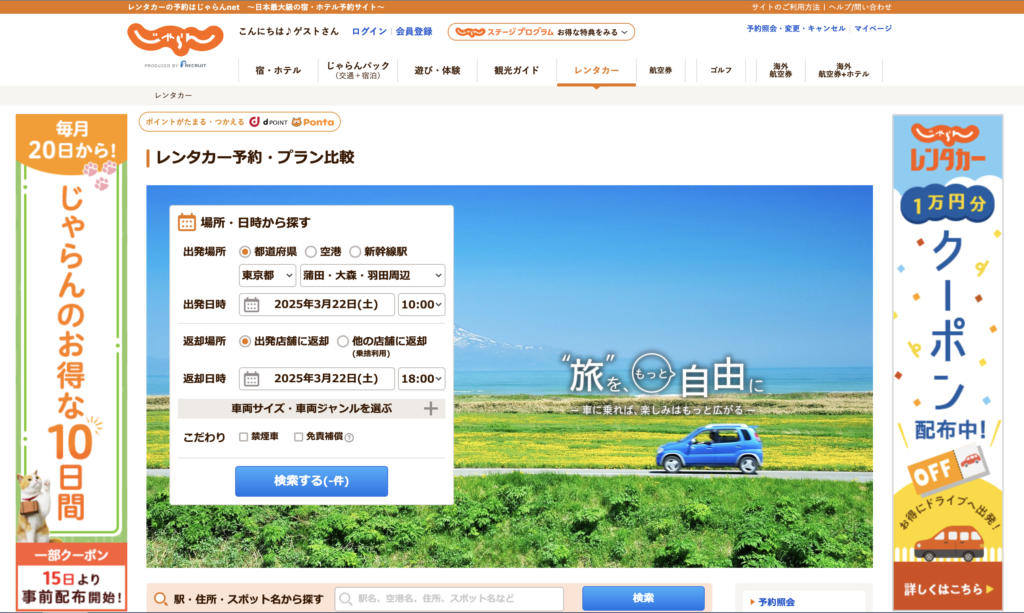Expand 車両サイズ・車両ジャンルを選ぶ section
The width and height of the screenshot is (1024, 613).
(312, 409)
